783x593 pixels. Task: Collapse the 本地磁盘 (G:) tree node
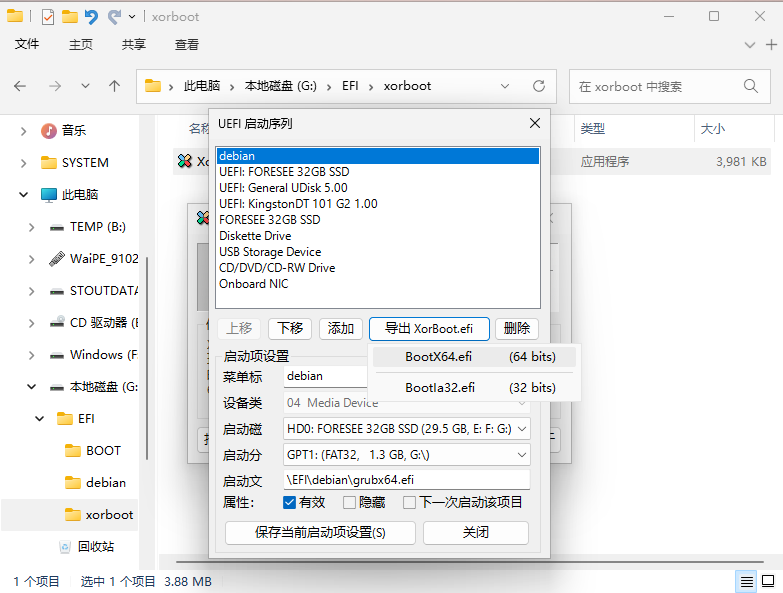[31, 386]
